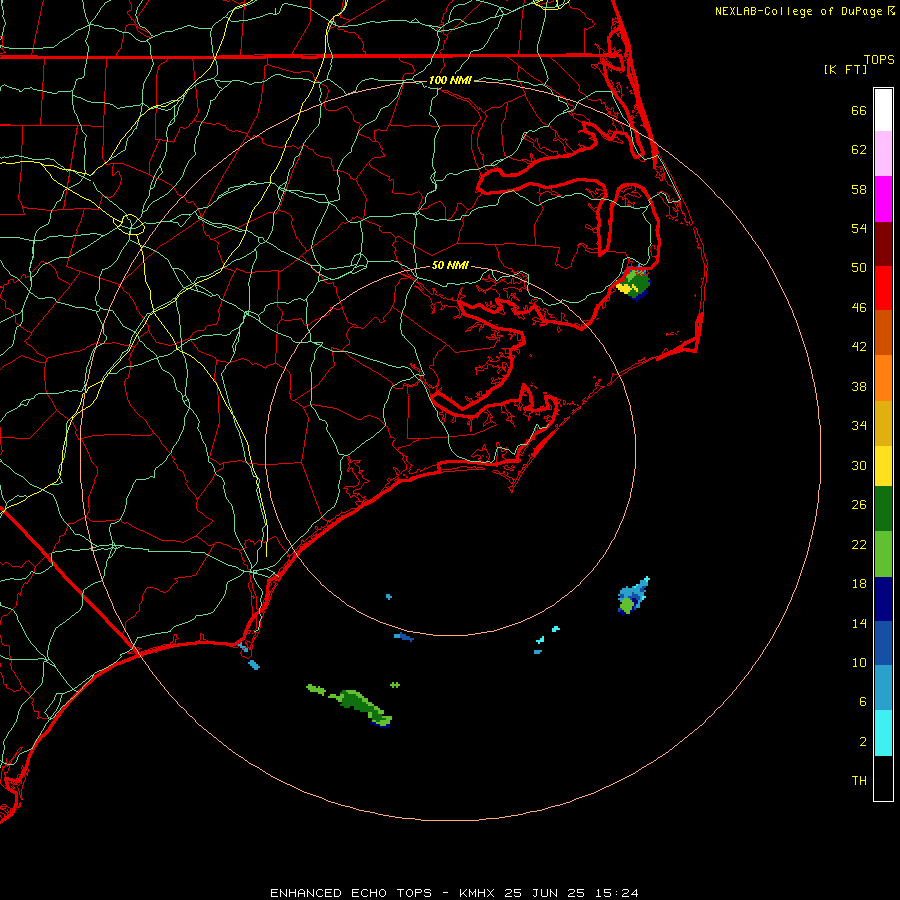Click the "6" legend label
Viewport: 900px width, 900px height.
click(863, 702)
